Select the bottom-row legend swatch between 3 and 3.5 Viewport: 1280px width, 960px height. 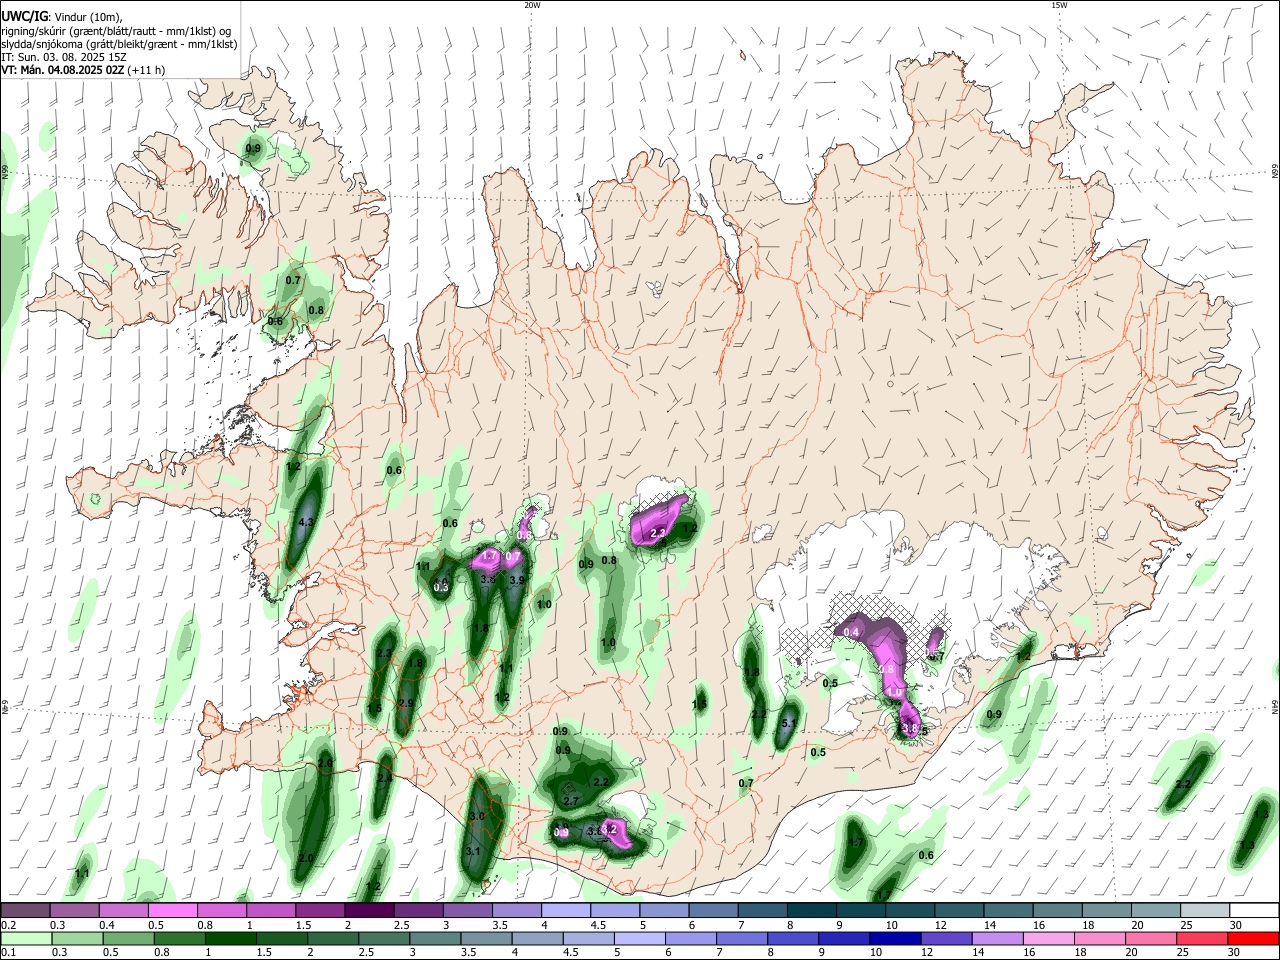435,938
